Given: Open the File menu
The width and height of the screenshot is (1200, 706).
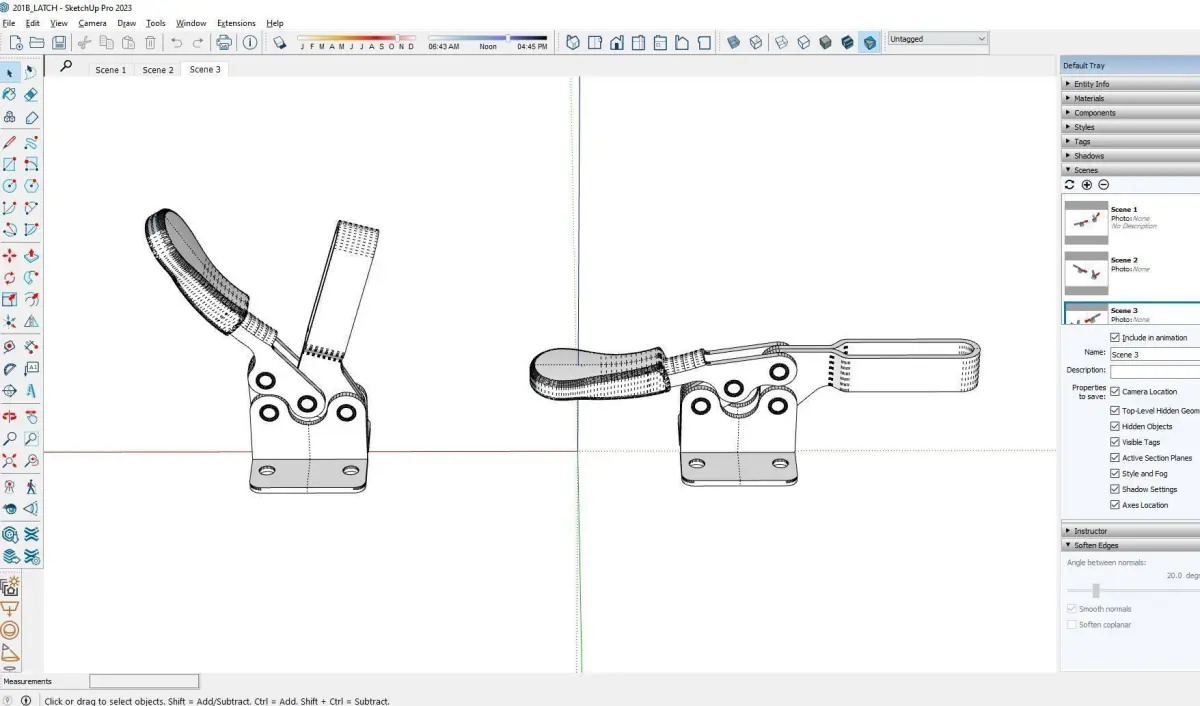Looking at the screenshot, I should 9,23.
